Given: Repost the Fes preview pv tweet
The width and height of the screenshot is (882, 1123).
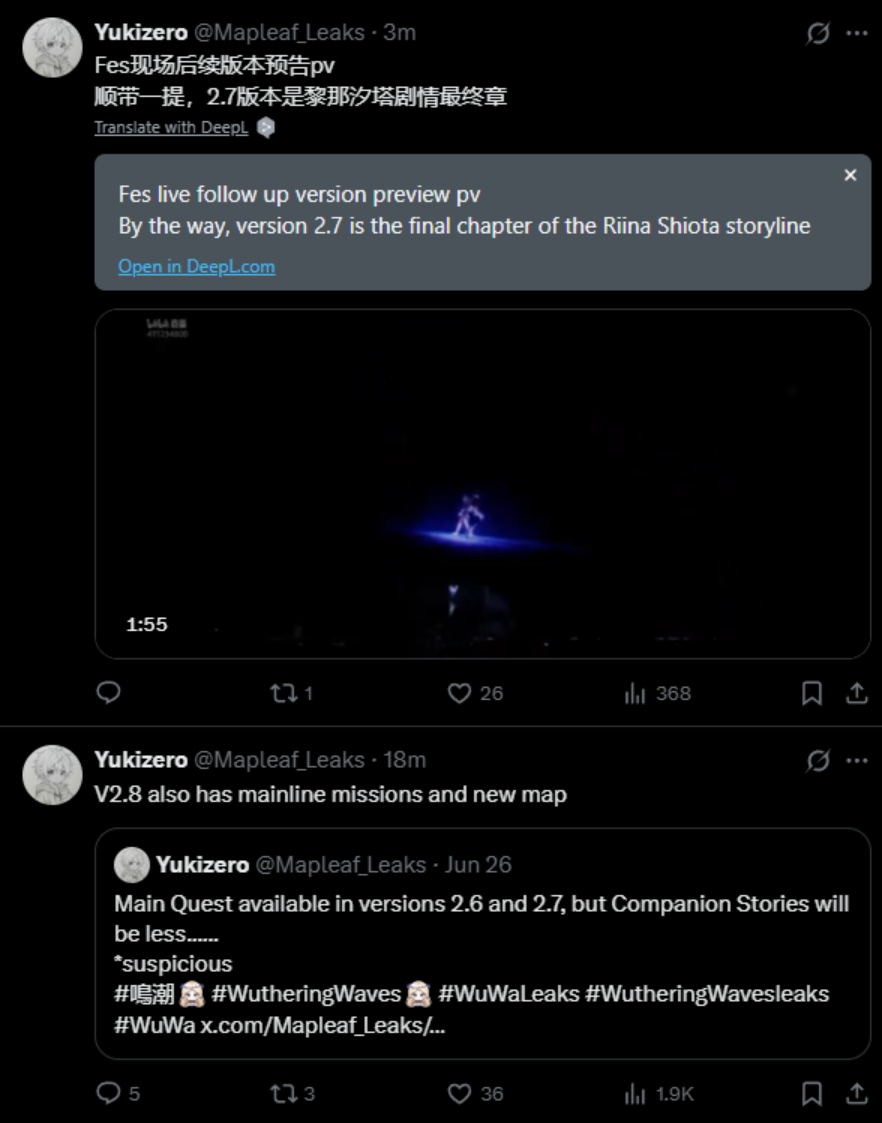Looking at the screenshot, I should click(284, 693).
